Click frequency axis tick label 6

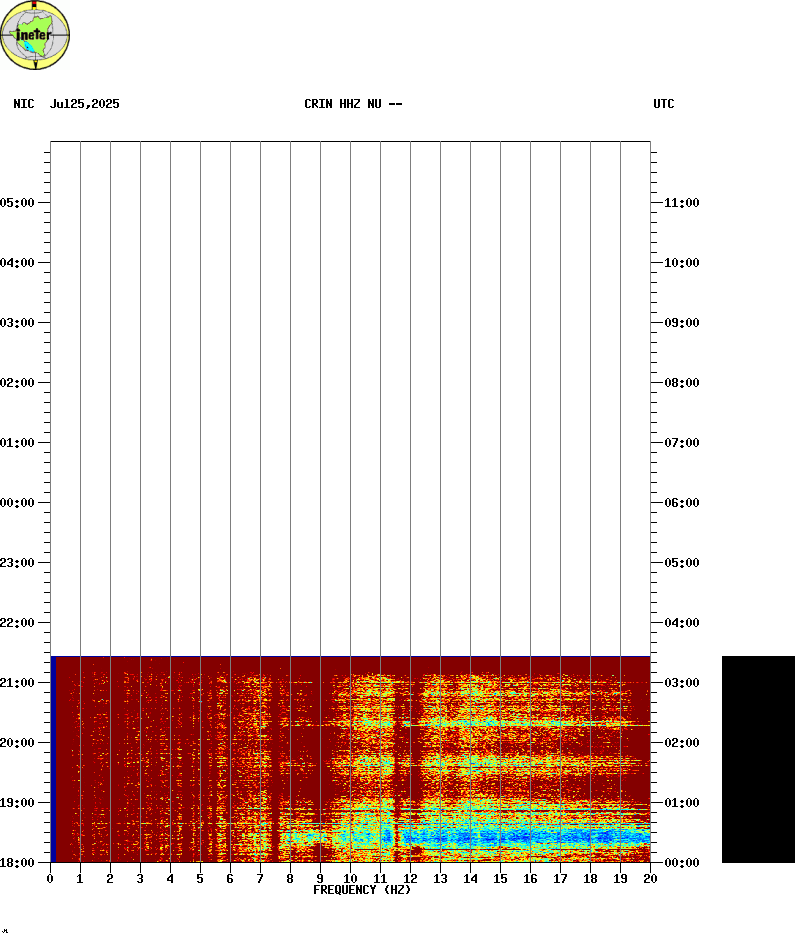click(x=230, y=879)
